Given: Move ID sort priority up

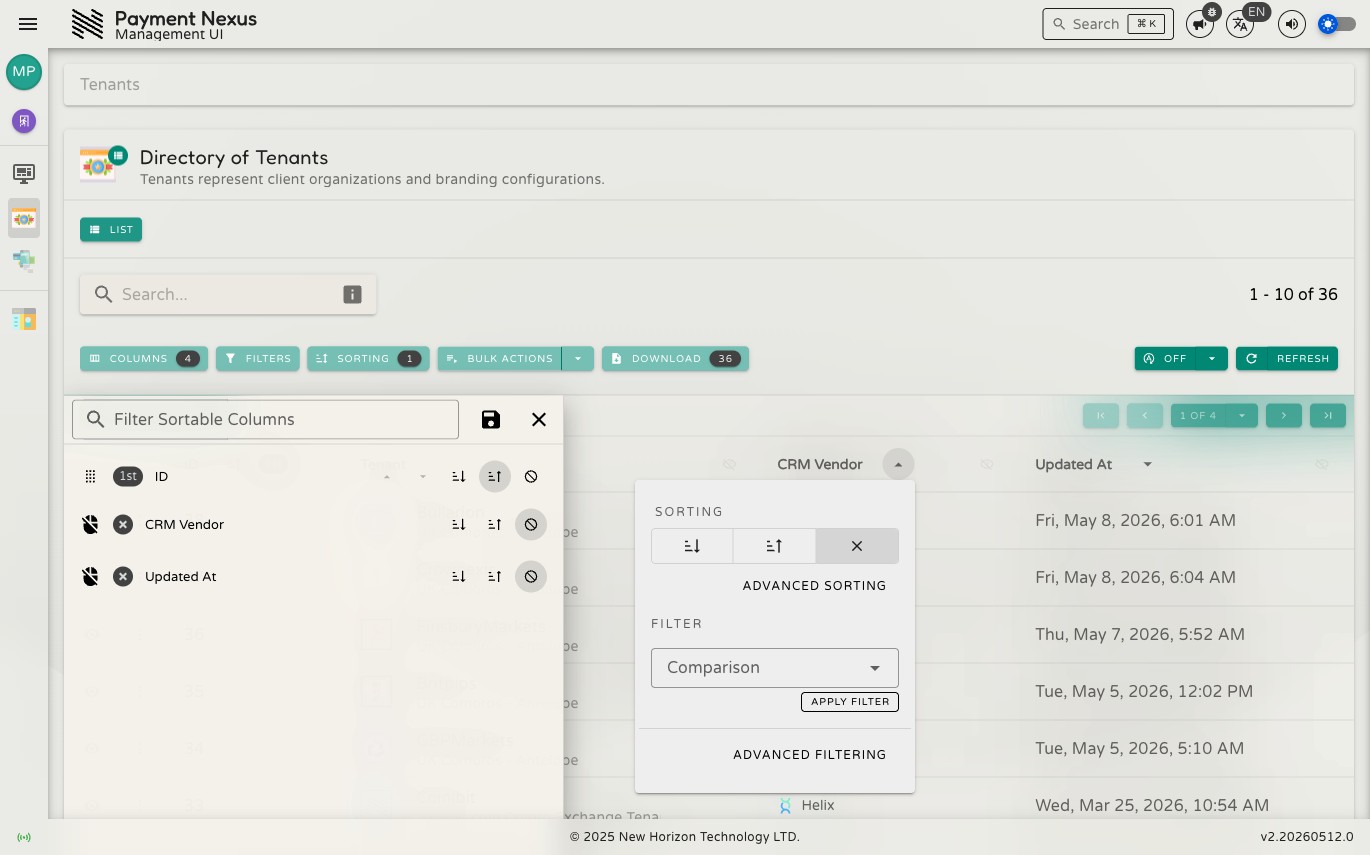Looking at the screenshot, I should point(387,477).
